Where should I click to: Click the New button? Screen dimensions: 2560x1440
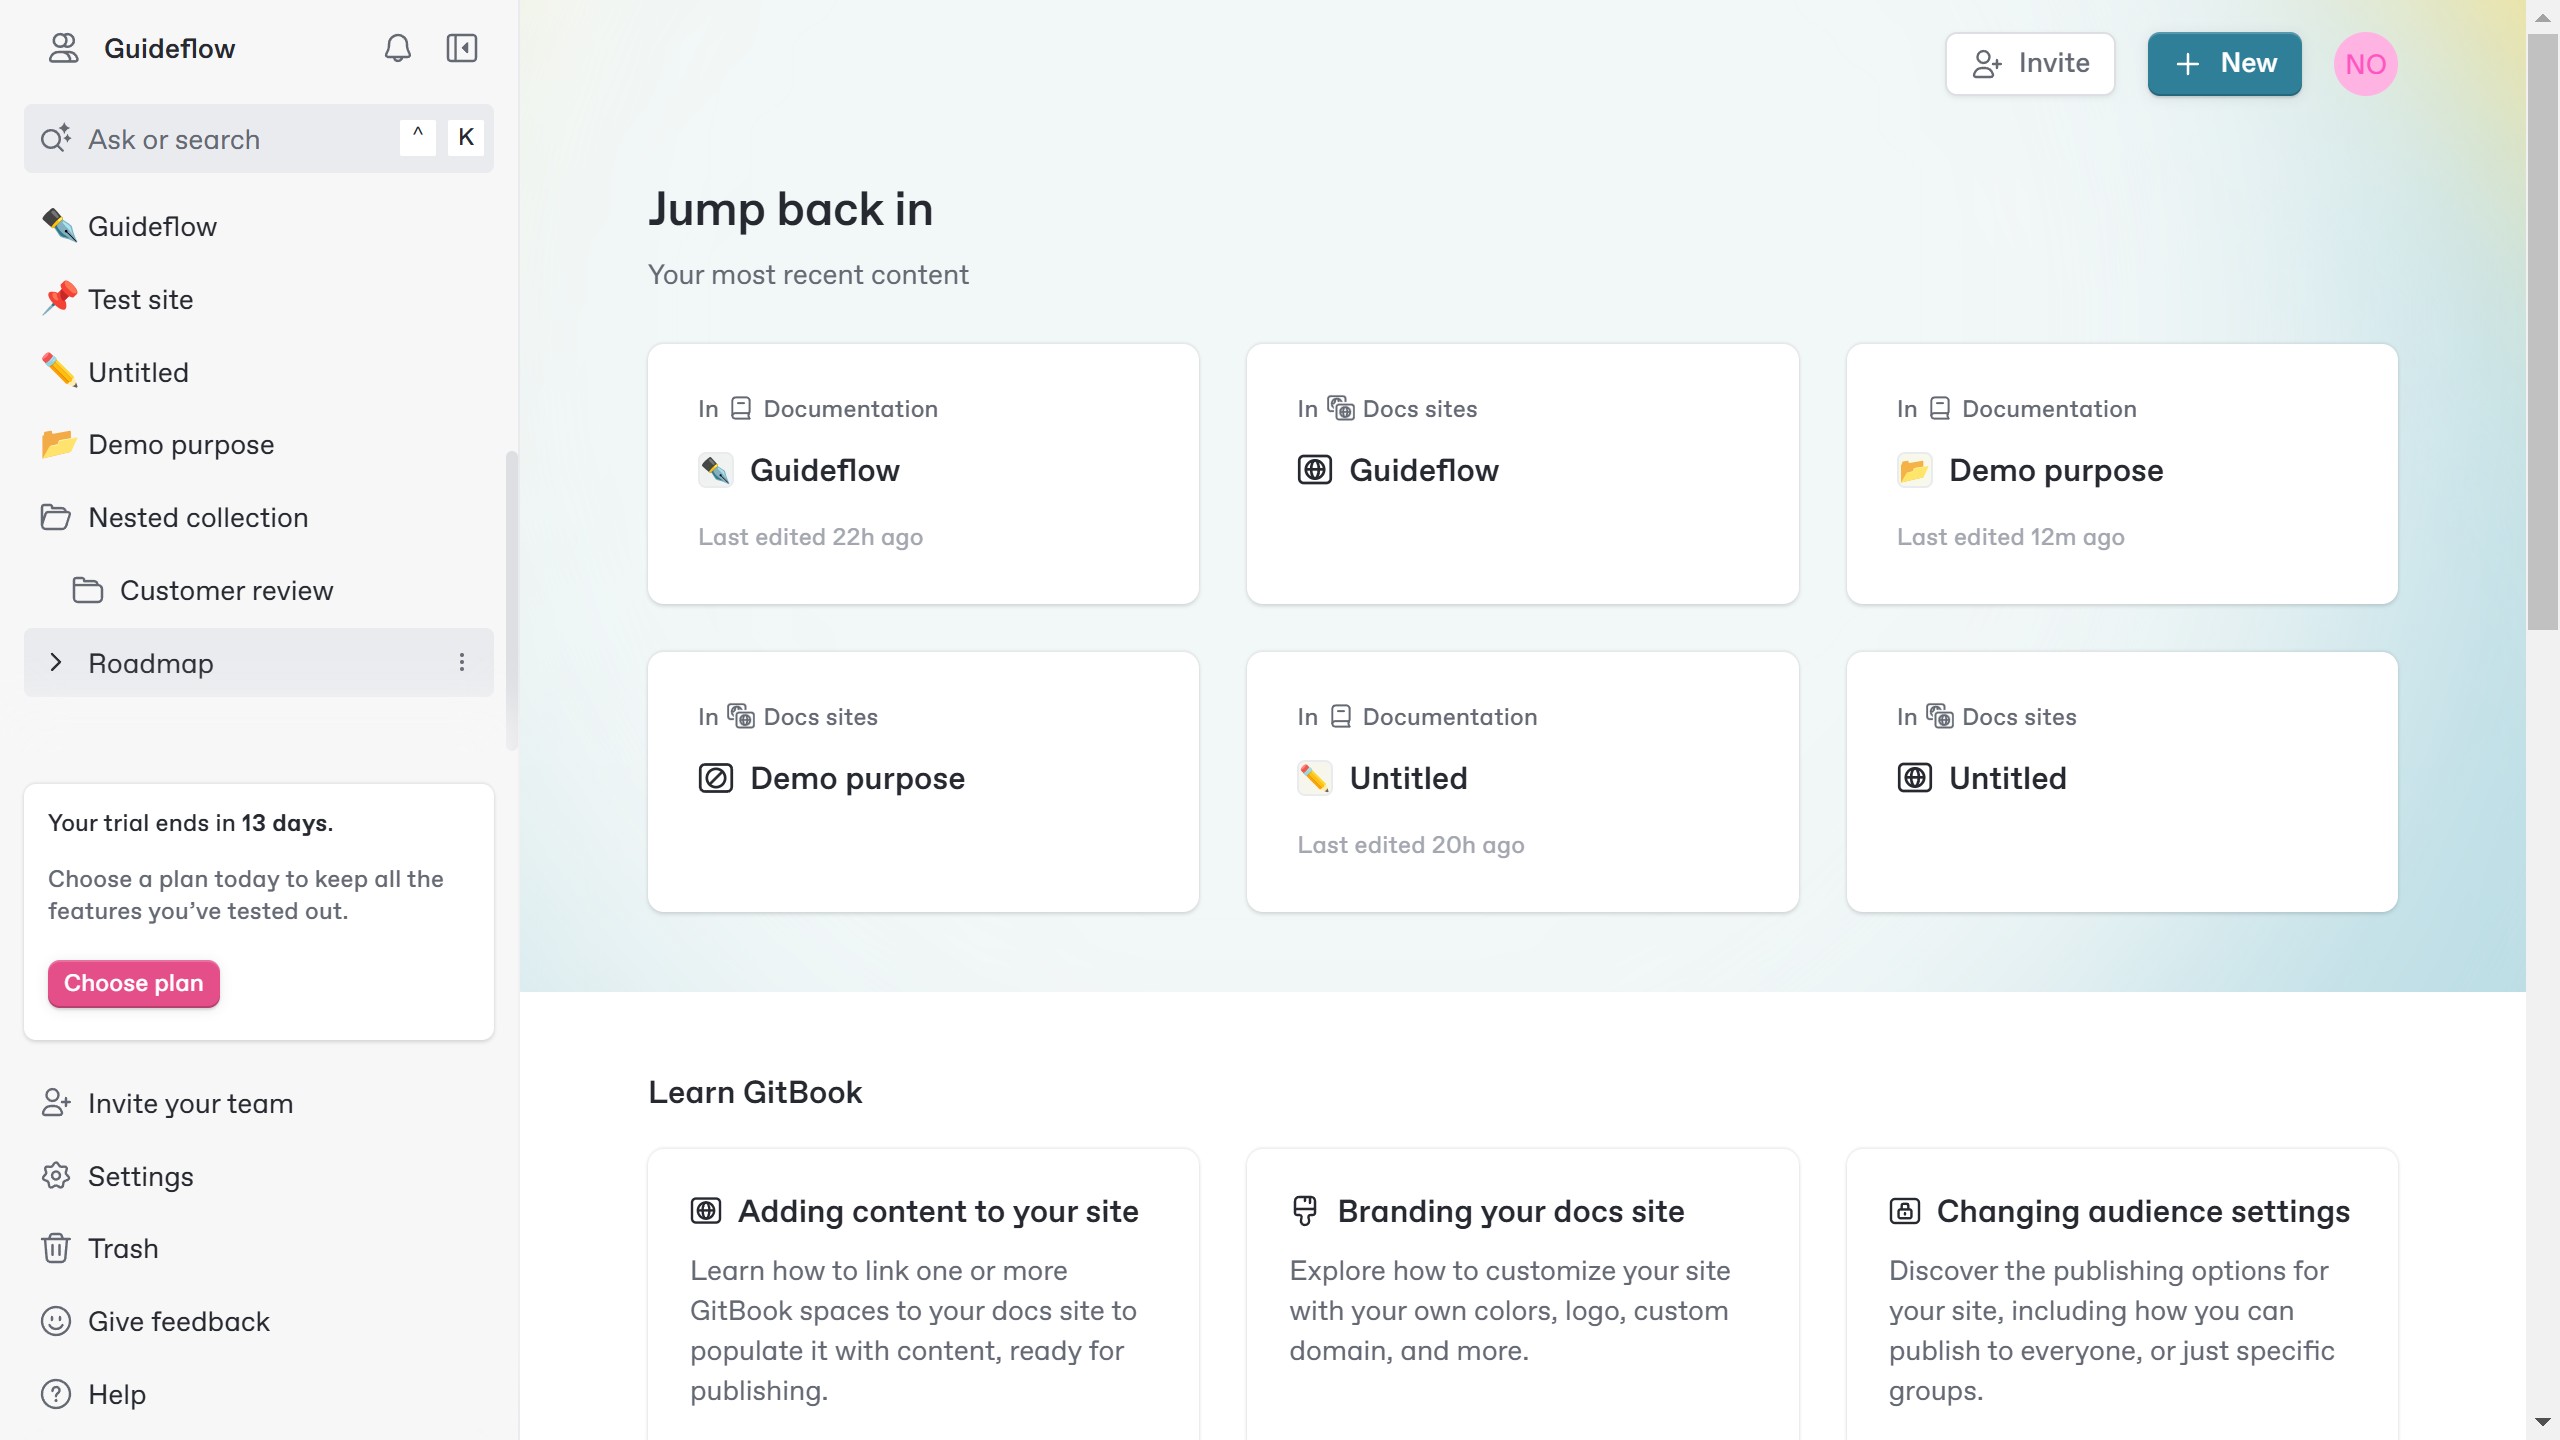point(2224,64)
